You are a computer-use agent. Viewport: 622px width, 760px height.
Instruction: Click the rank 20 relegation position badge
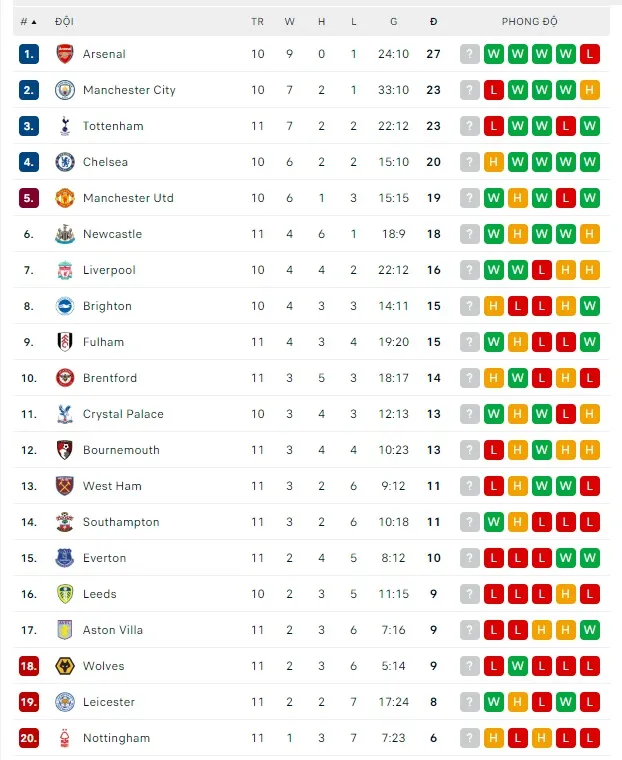click(x=29, y=738)
